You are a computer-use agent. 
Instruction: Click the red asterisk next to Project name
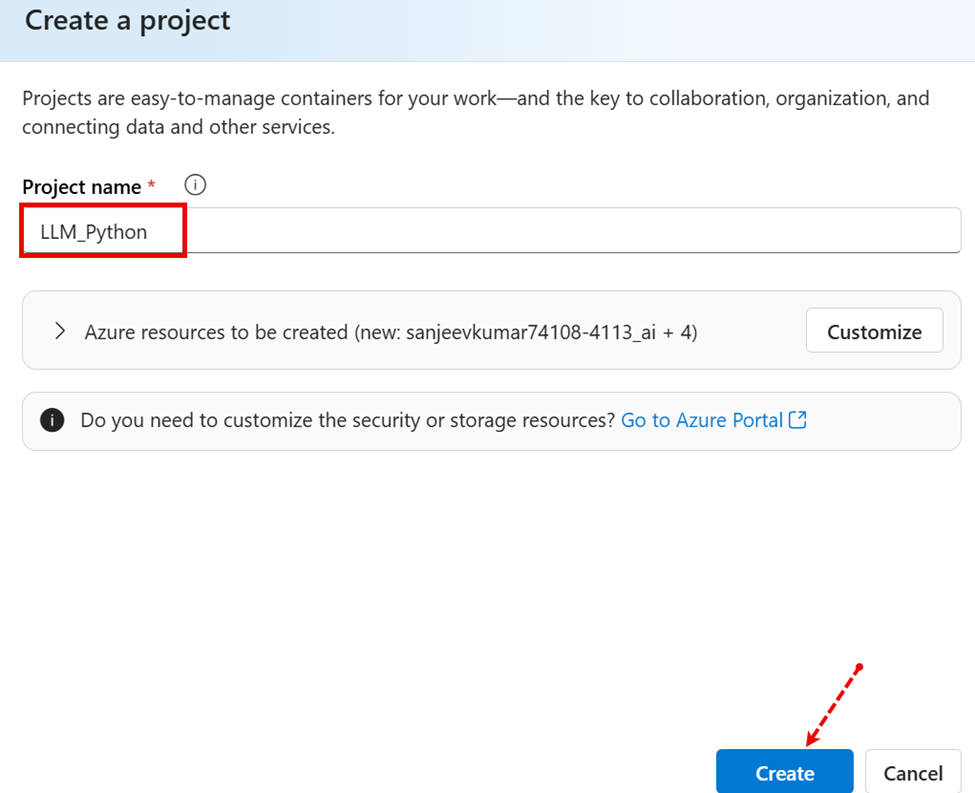click(151, 185)
